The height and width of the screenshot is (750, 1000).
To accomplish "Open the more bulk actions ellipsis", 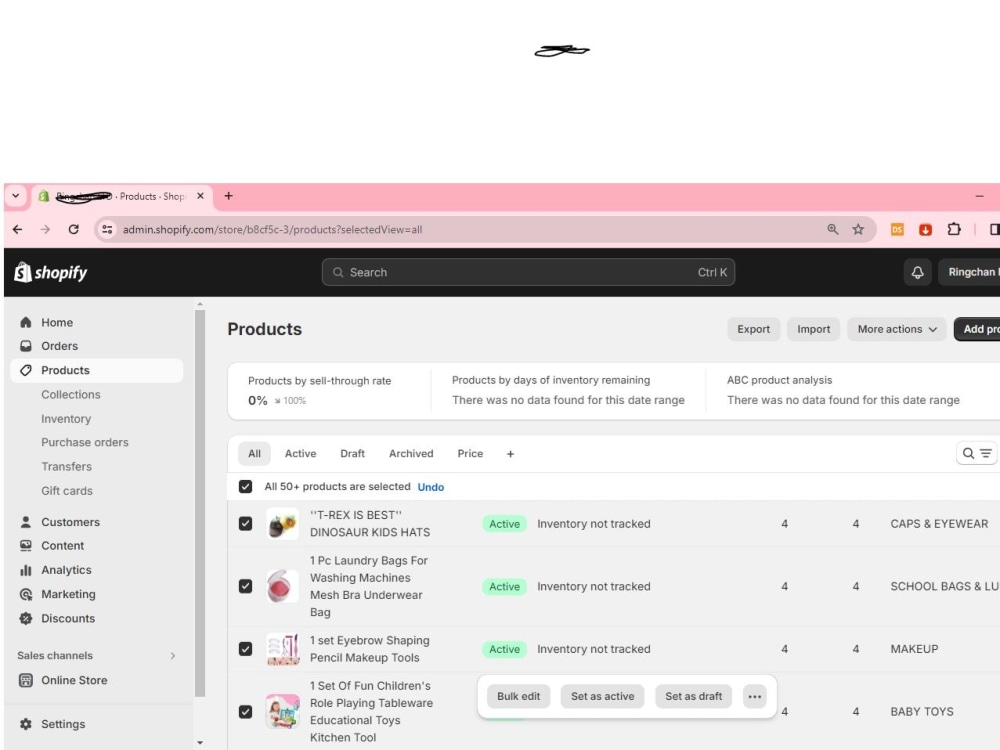I will pos(754,696).
